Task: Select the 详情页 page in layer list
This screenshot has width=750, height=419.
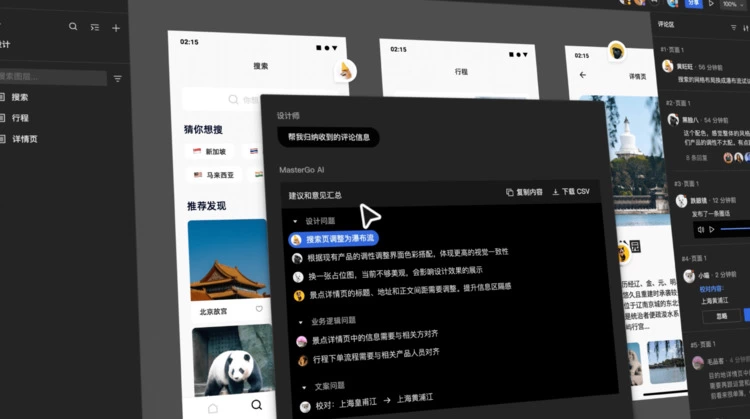Action: 24,138
